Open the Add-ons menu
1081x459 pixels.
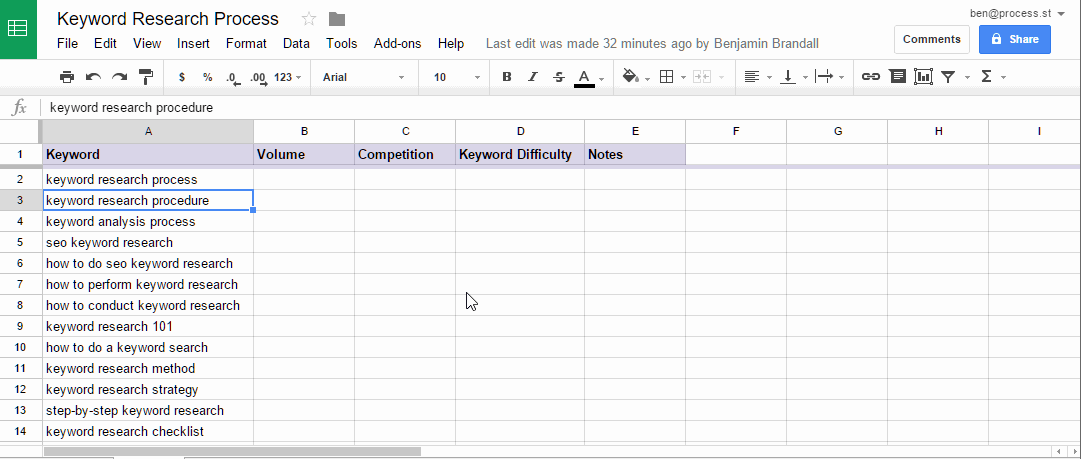[x=397, y=44]
